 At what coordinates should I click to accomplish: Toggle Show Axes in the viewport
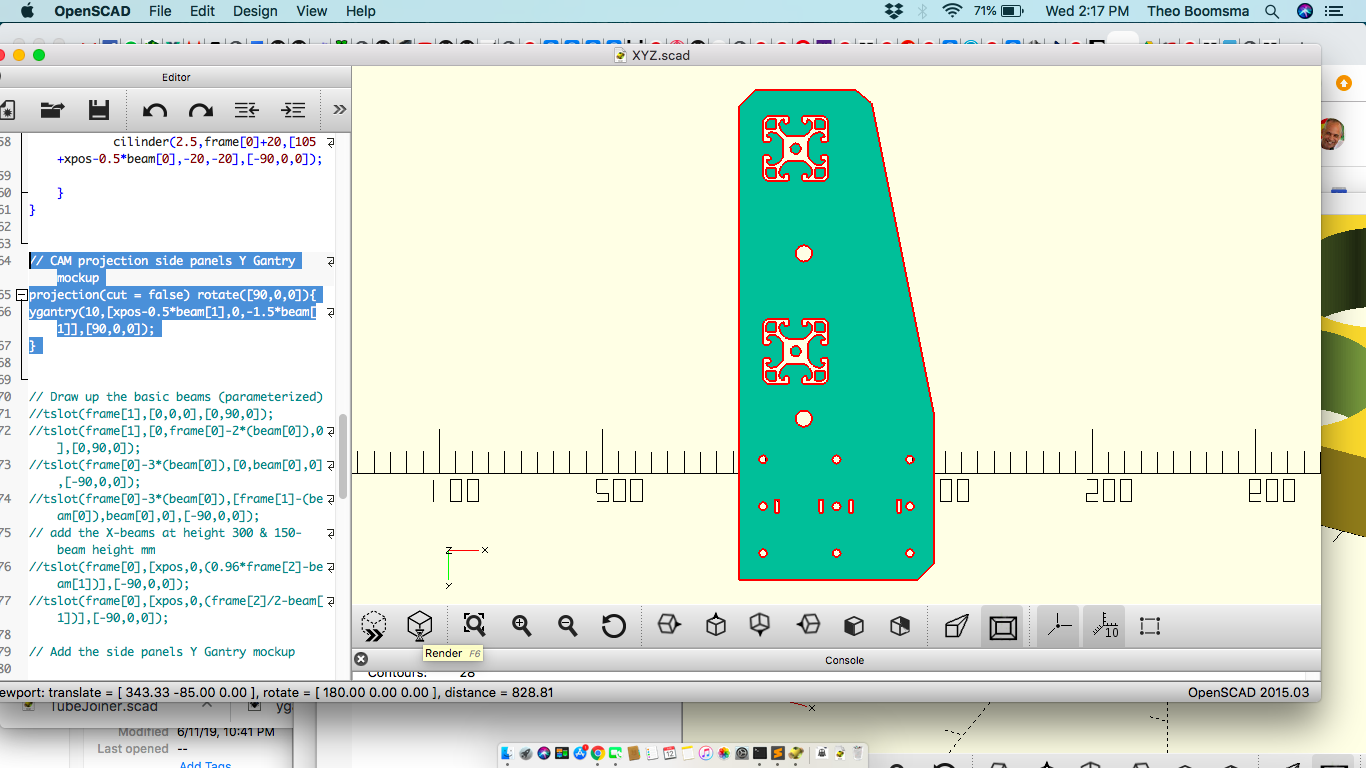pyautogui.click(x=1057, y=626)
